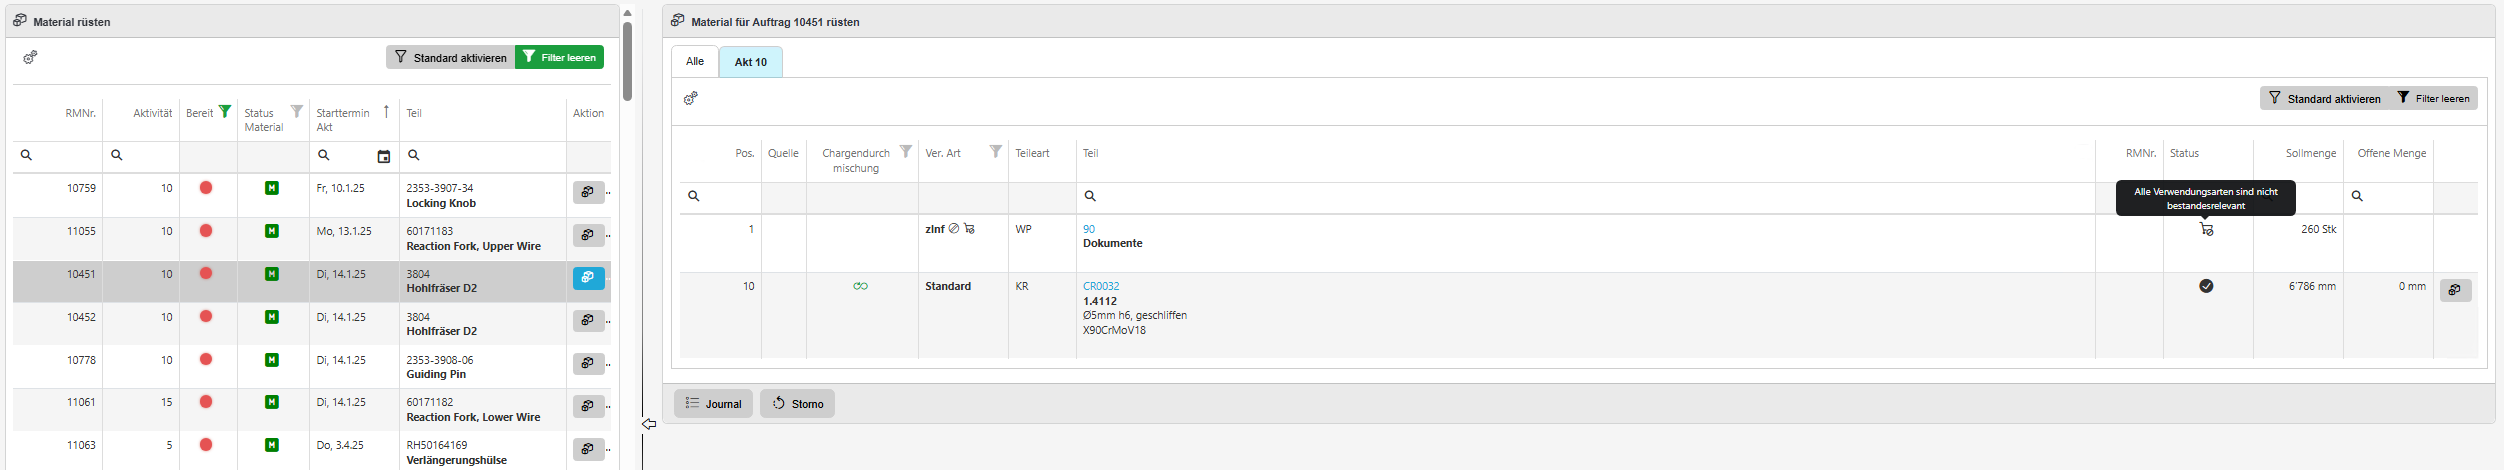Click the blue action icon for order 10451
2504x470 pixels.
tap(588, 278)
